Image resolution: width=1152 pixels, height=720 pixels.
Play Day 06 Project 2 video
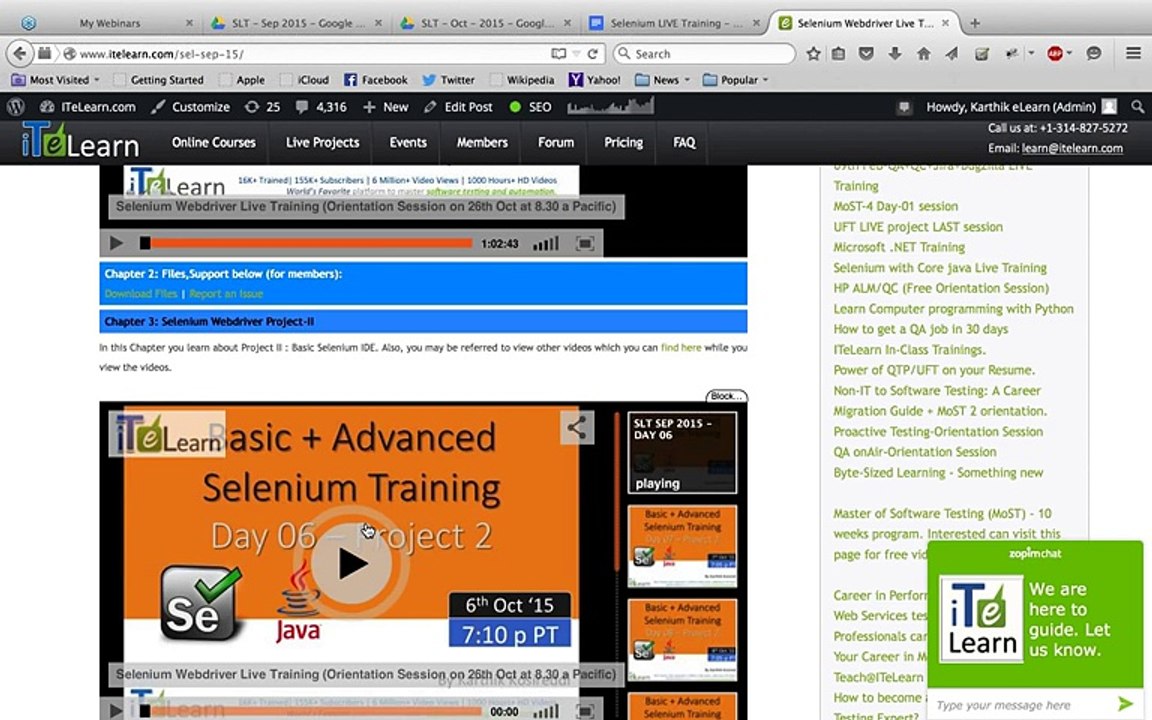(351, 564)
